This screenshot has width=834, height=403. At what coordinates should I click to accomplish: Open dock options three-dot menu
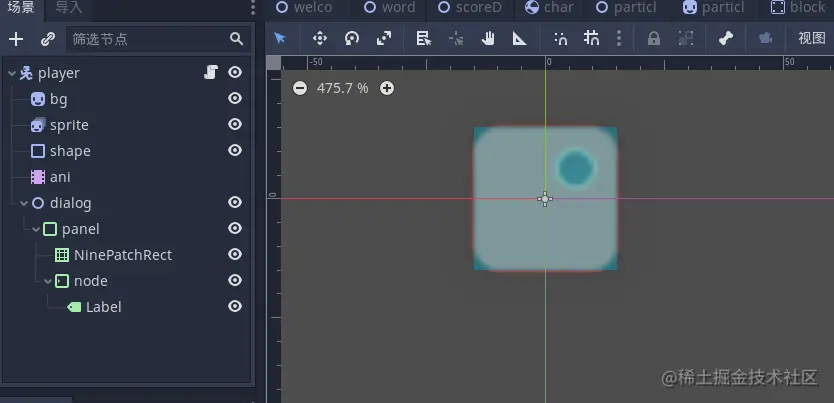point(253,7)
